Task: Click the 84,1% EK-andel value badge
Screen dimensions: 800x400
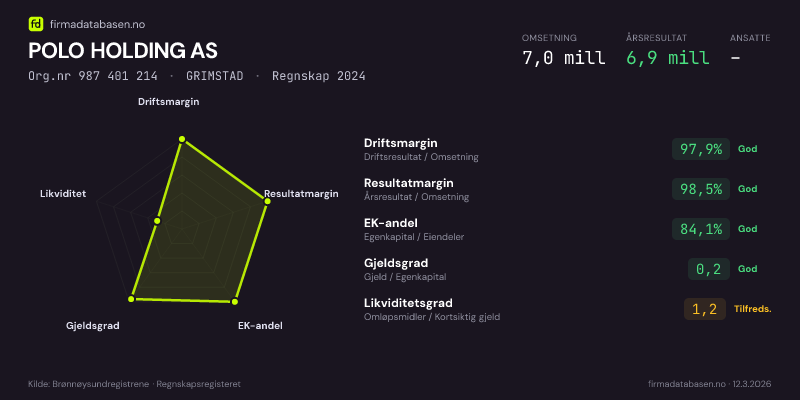Action: point(700,229)
